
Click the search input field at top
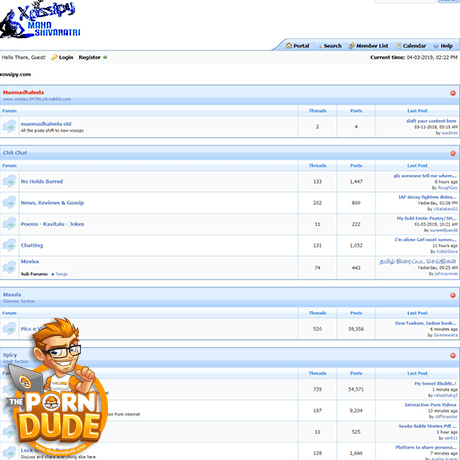[x=405, y=1]
